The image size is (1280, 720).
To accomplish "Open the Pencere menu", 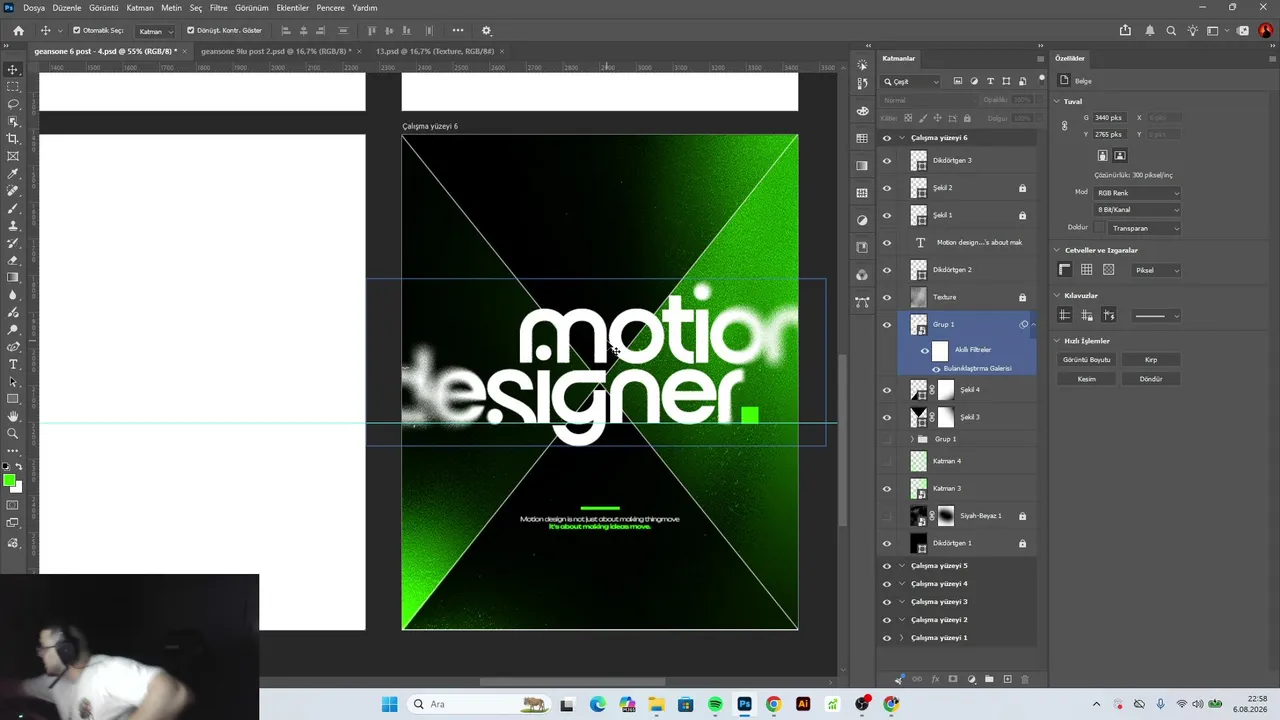I will 331,8.
